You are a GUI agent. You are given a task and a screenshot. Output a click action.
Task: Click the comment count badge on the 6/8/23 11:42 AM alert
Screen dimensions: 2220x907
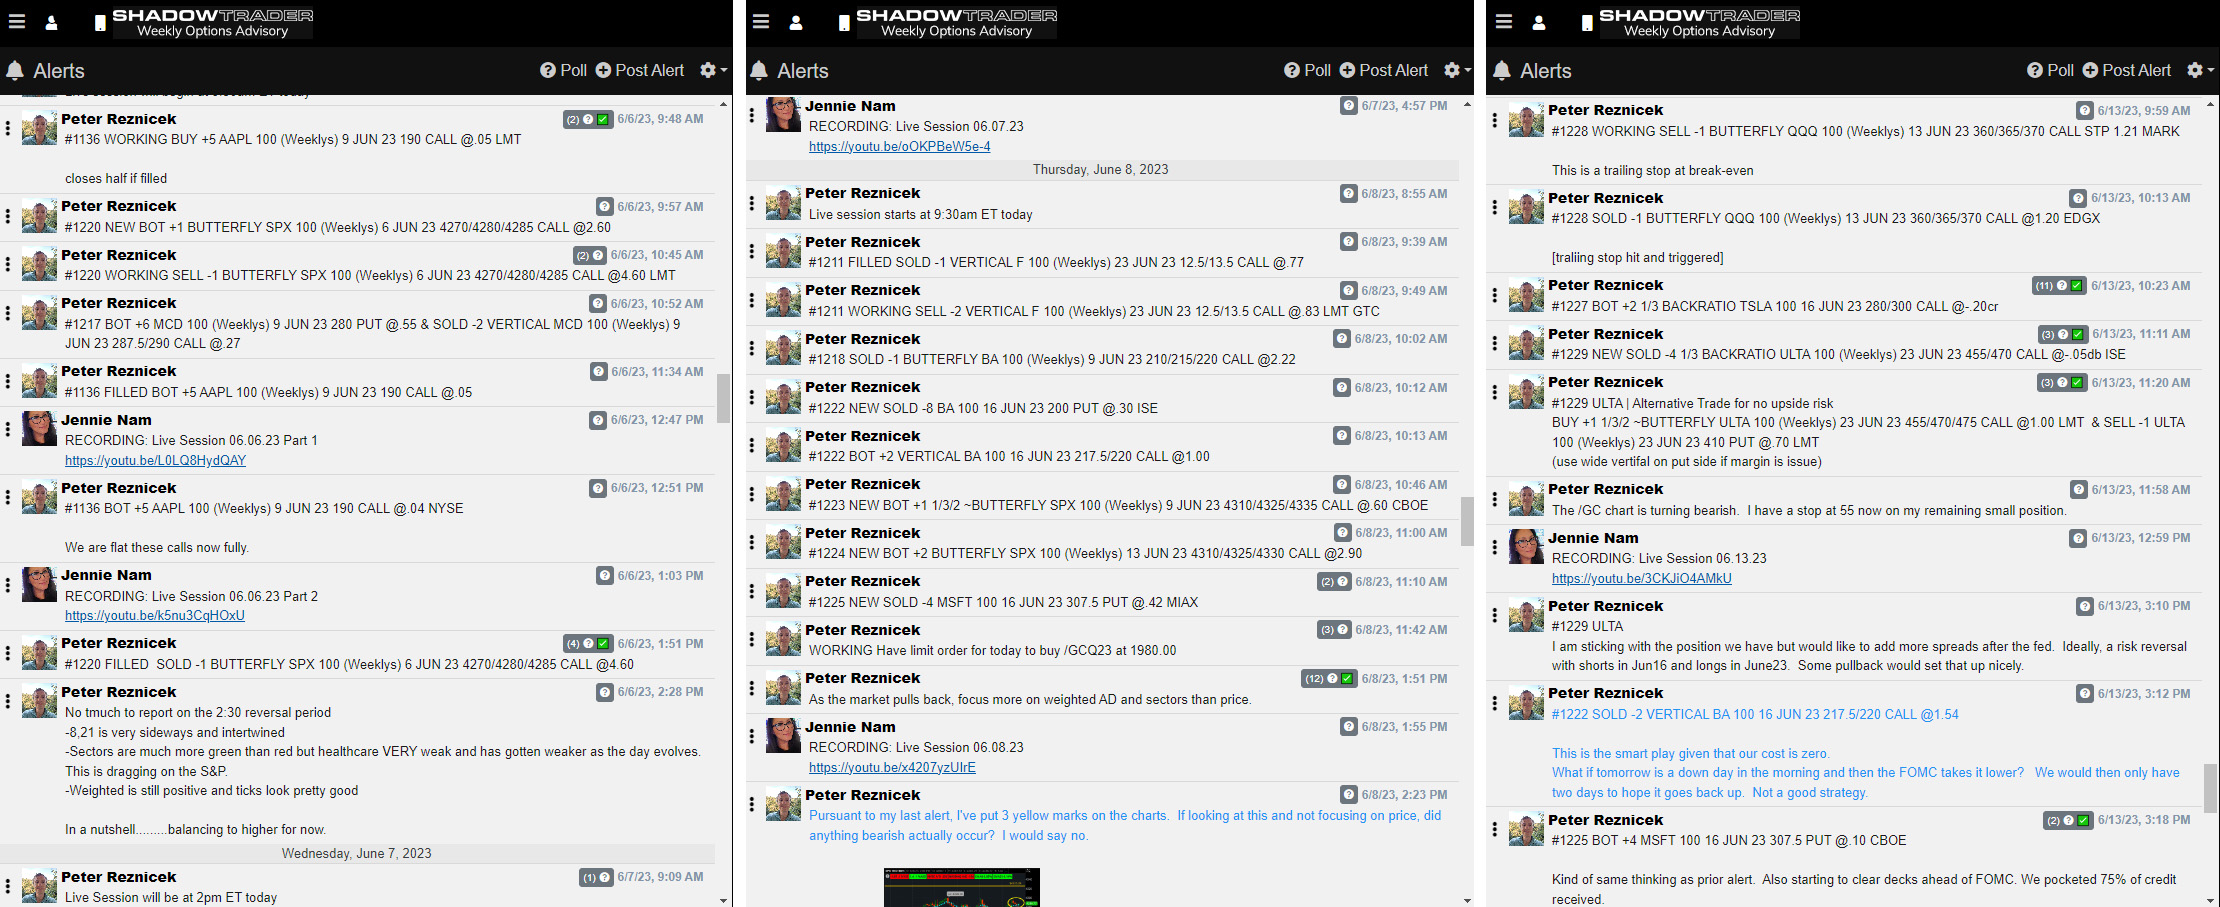pos(1327,630)
